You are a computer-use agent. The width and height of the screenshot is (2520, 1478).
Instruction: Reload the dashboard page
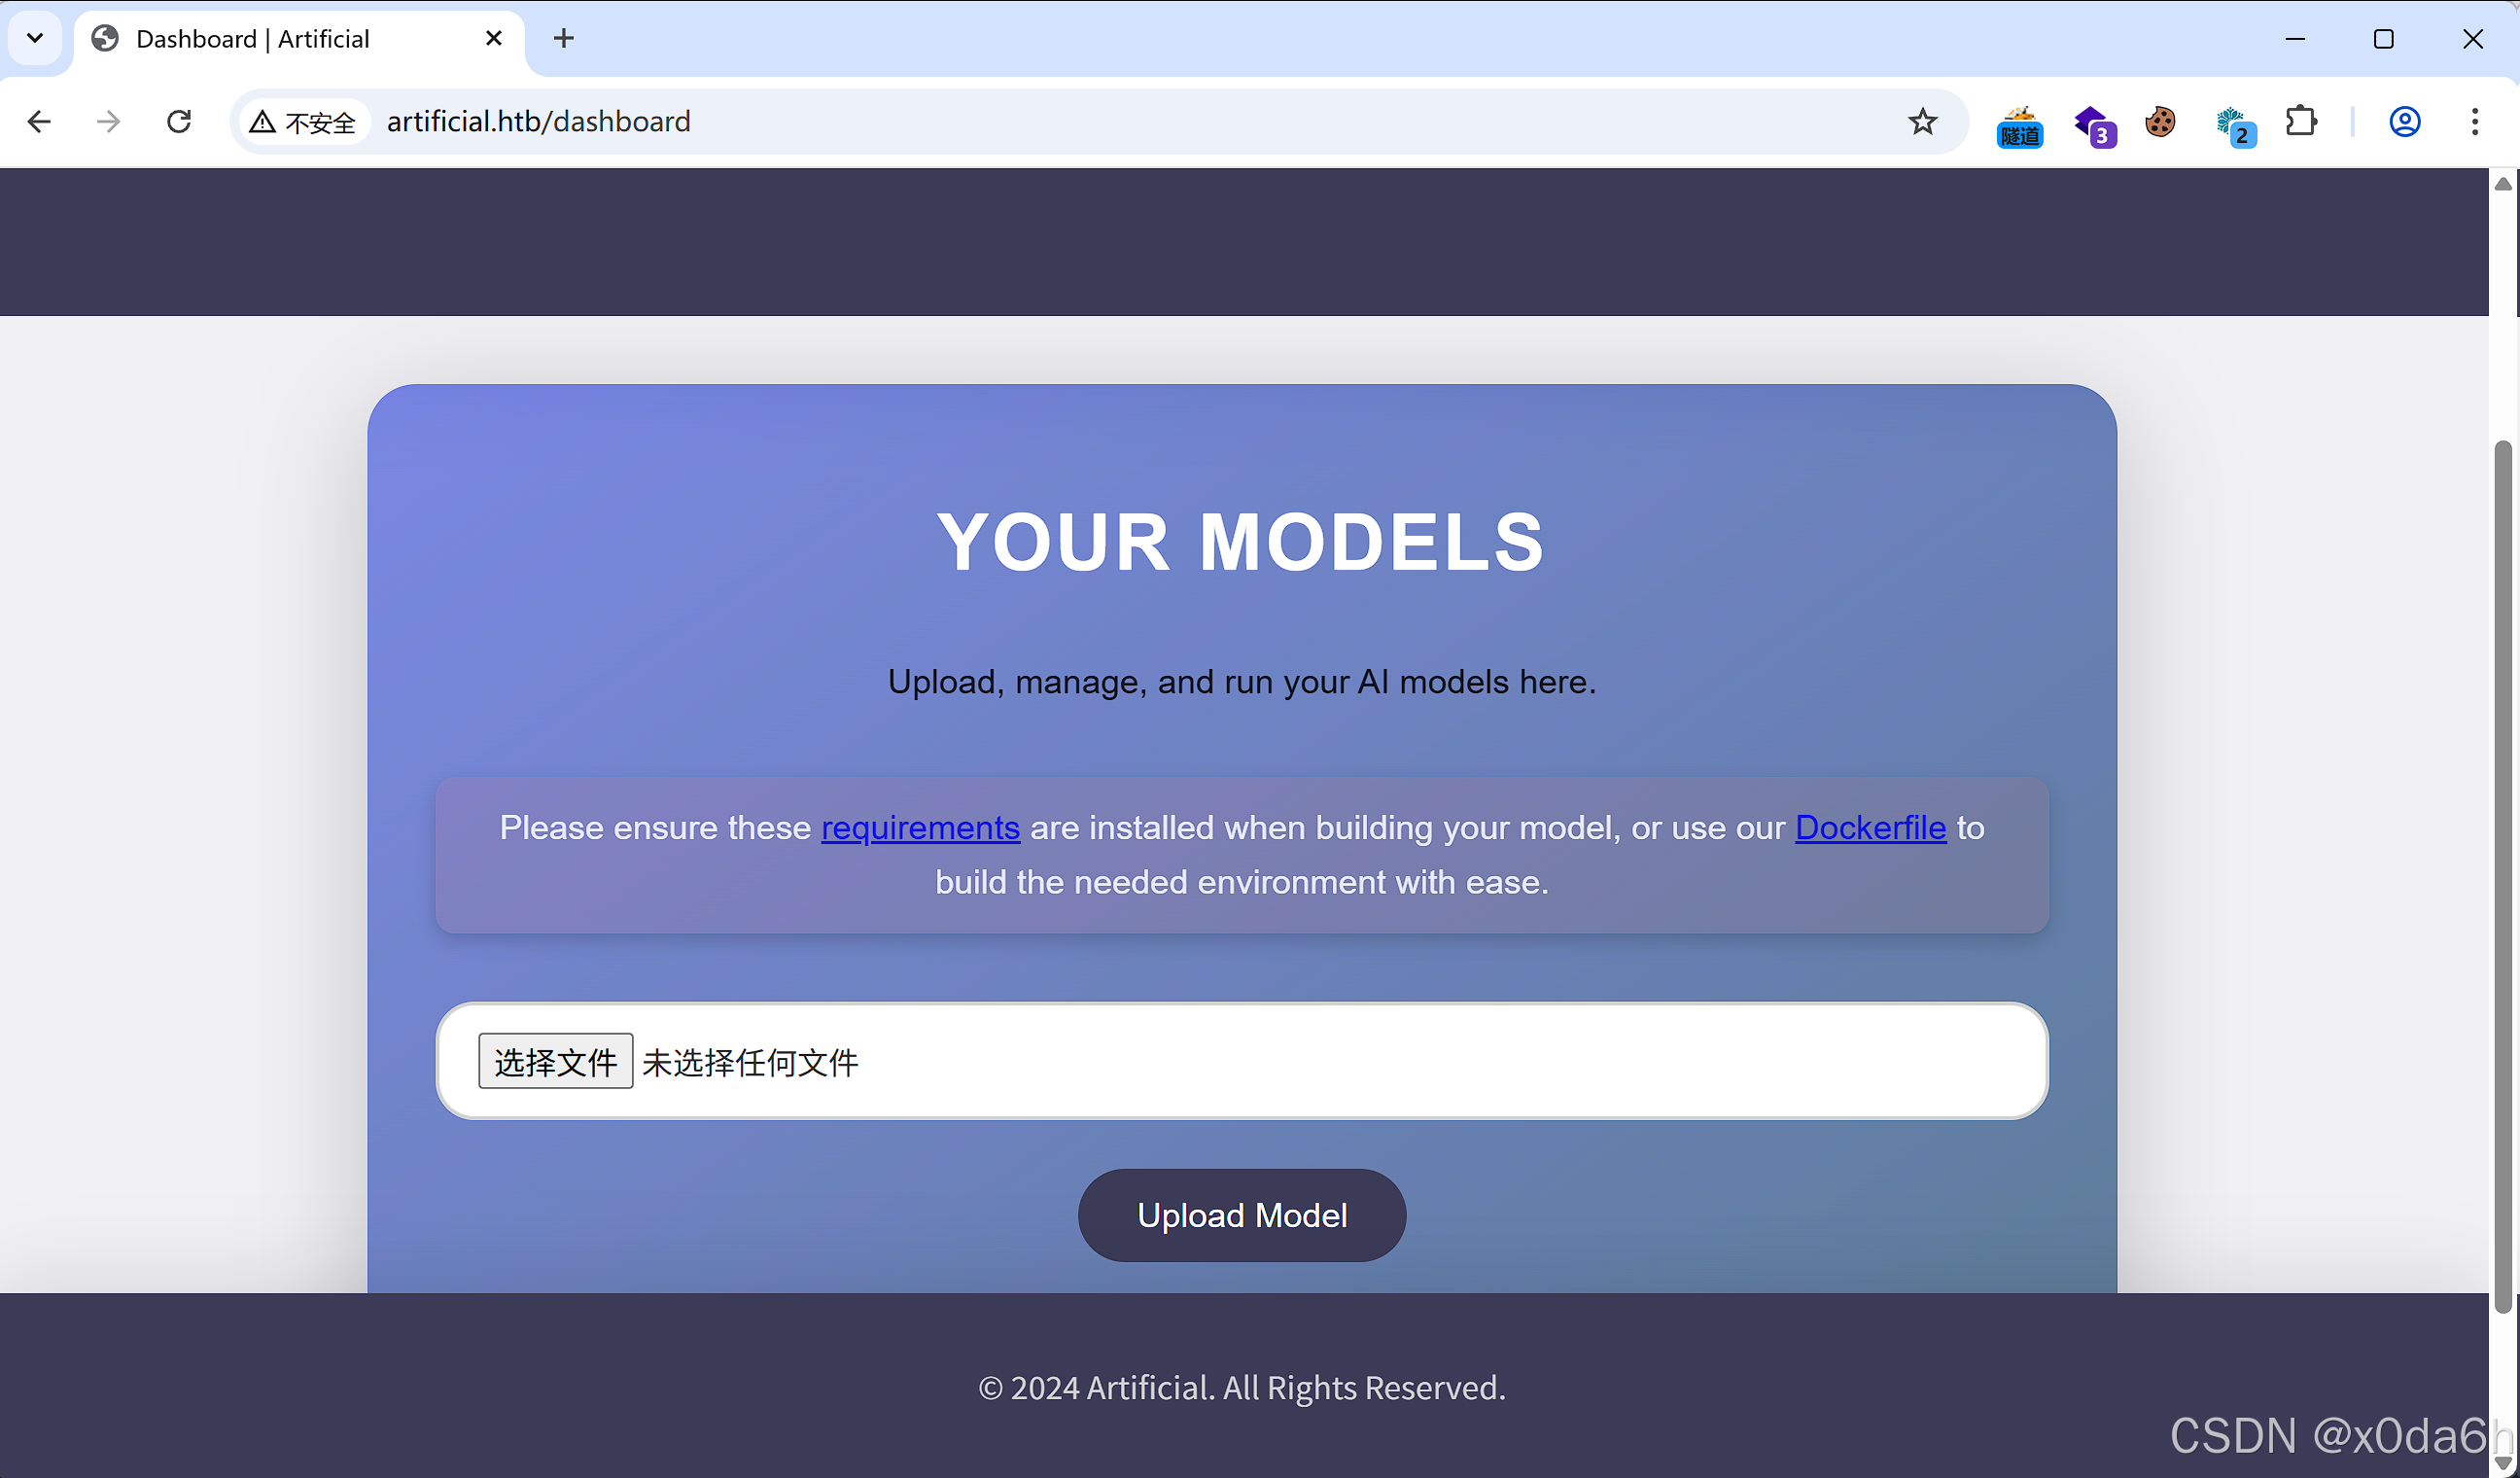tap(179, 122)
